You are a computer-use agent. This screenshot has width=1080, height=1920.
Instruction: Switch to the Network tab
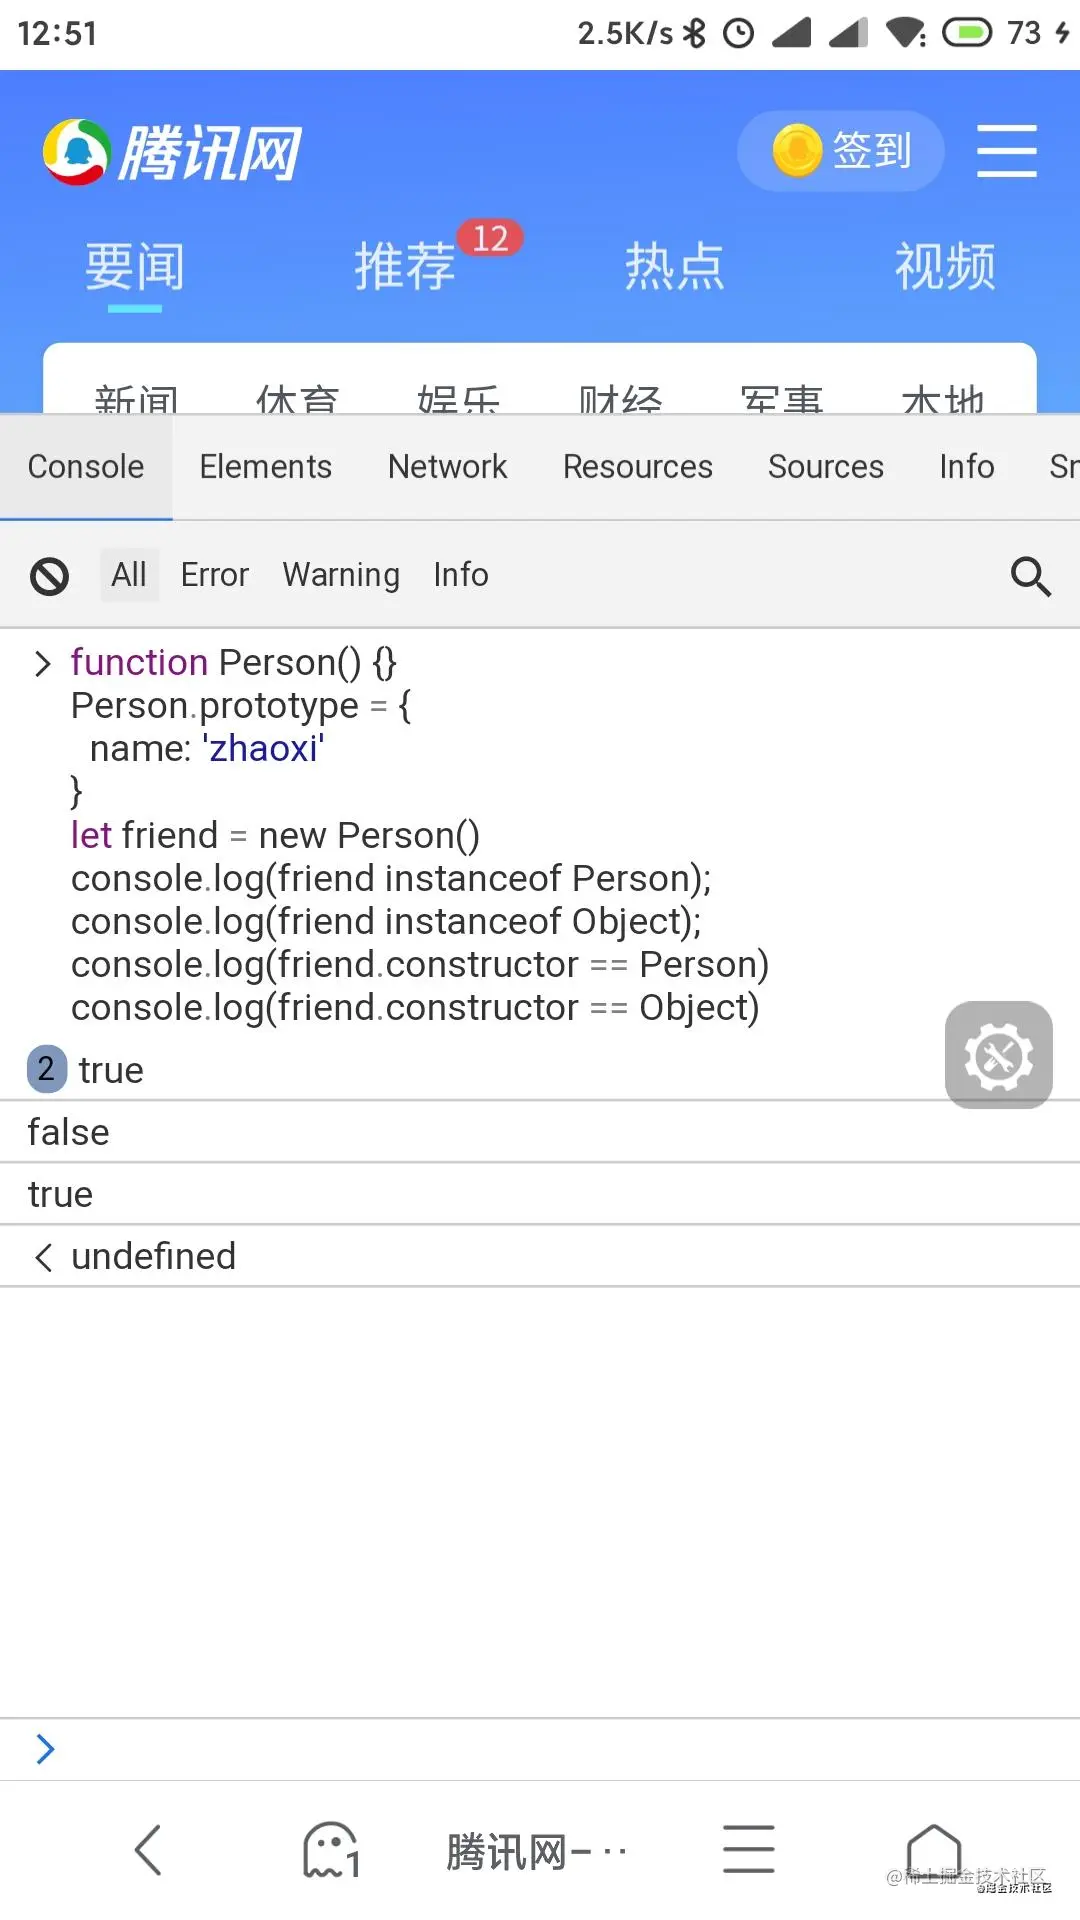(448, 467)
